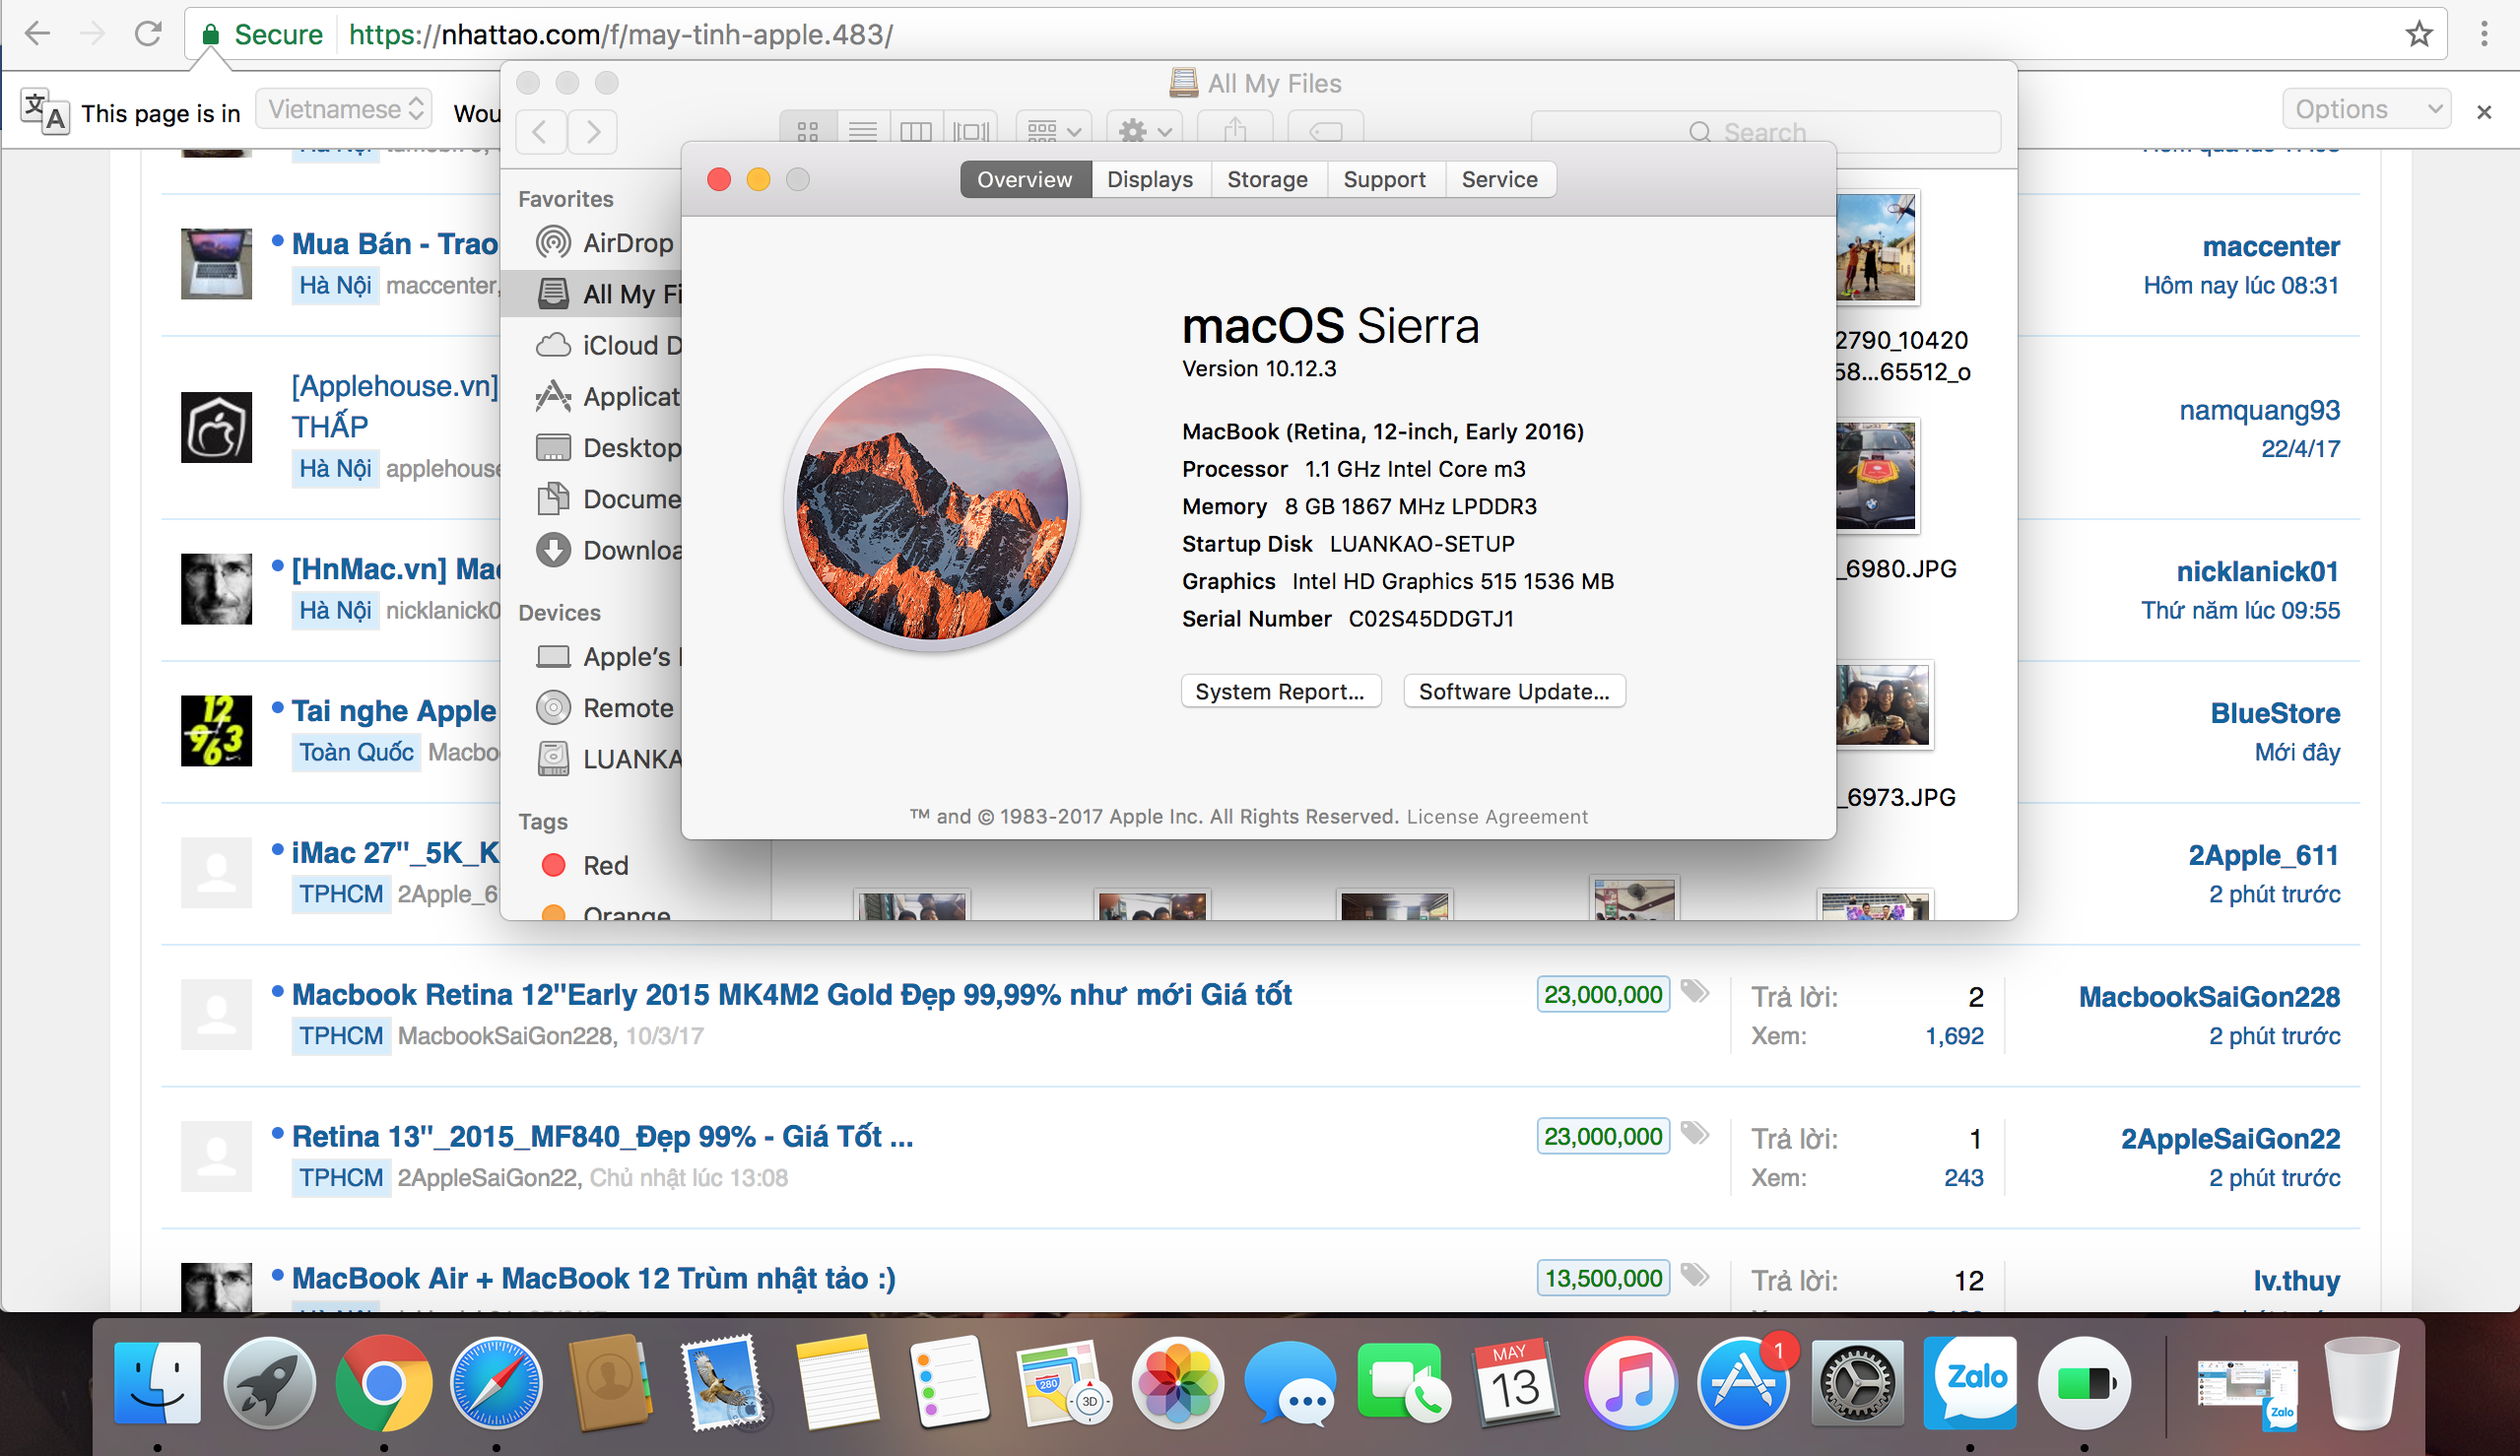Open Reminders list icon in Dock
Image resolution: width=2520 pixels, height=1456 pixels.
point(949,1382)
